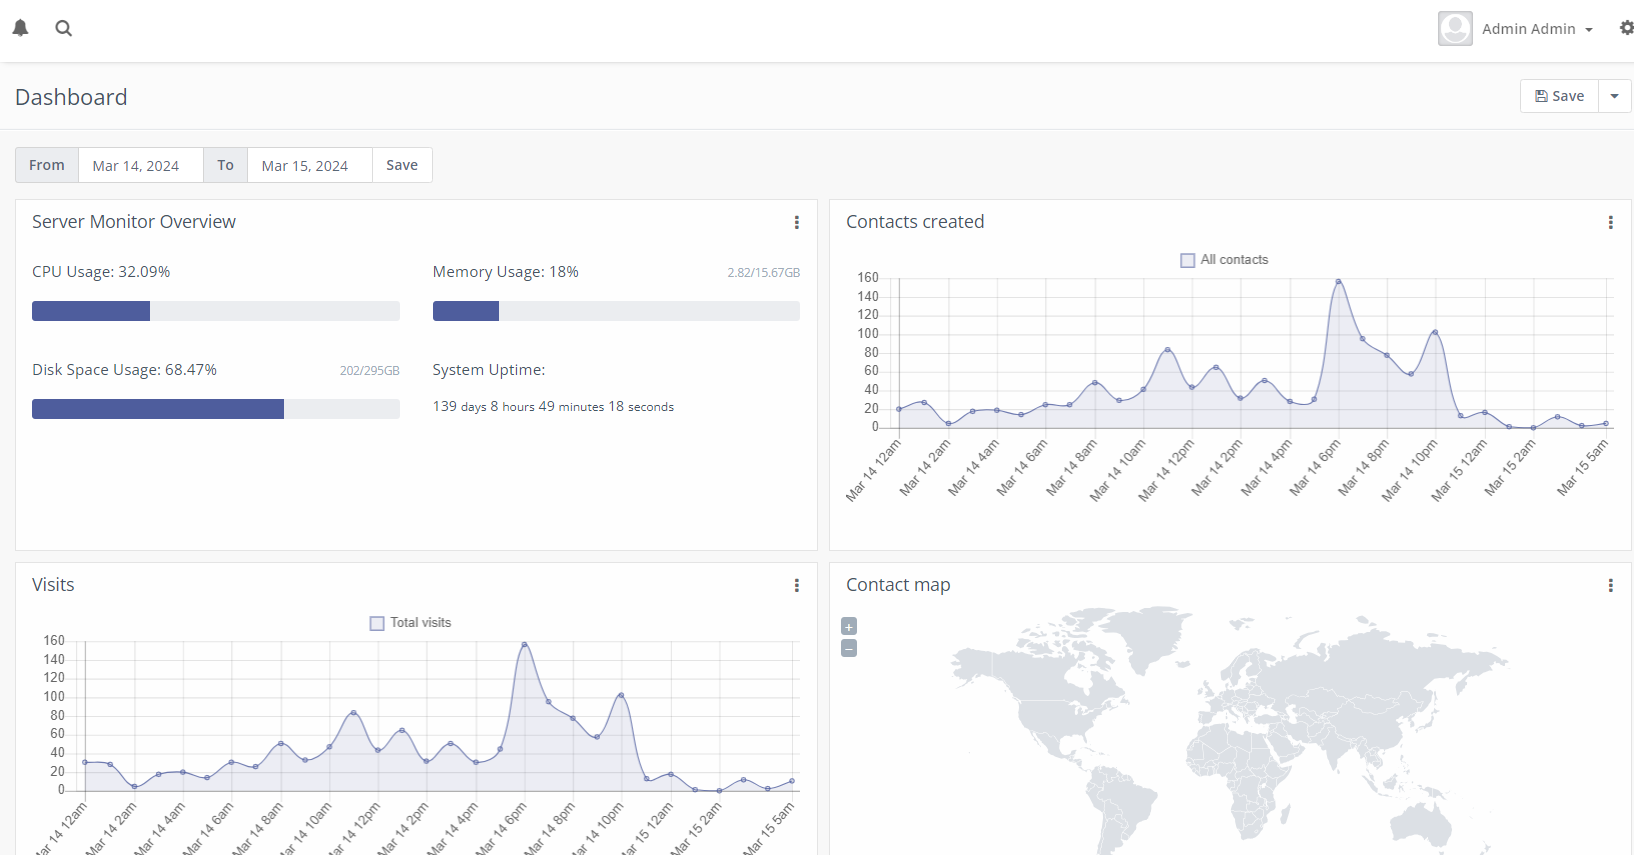This screenshot has height=855, width=1634.
Task: Click the Mar 14 6pm peak point in Contacts created
Action: coord(1338,282)
